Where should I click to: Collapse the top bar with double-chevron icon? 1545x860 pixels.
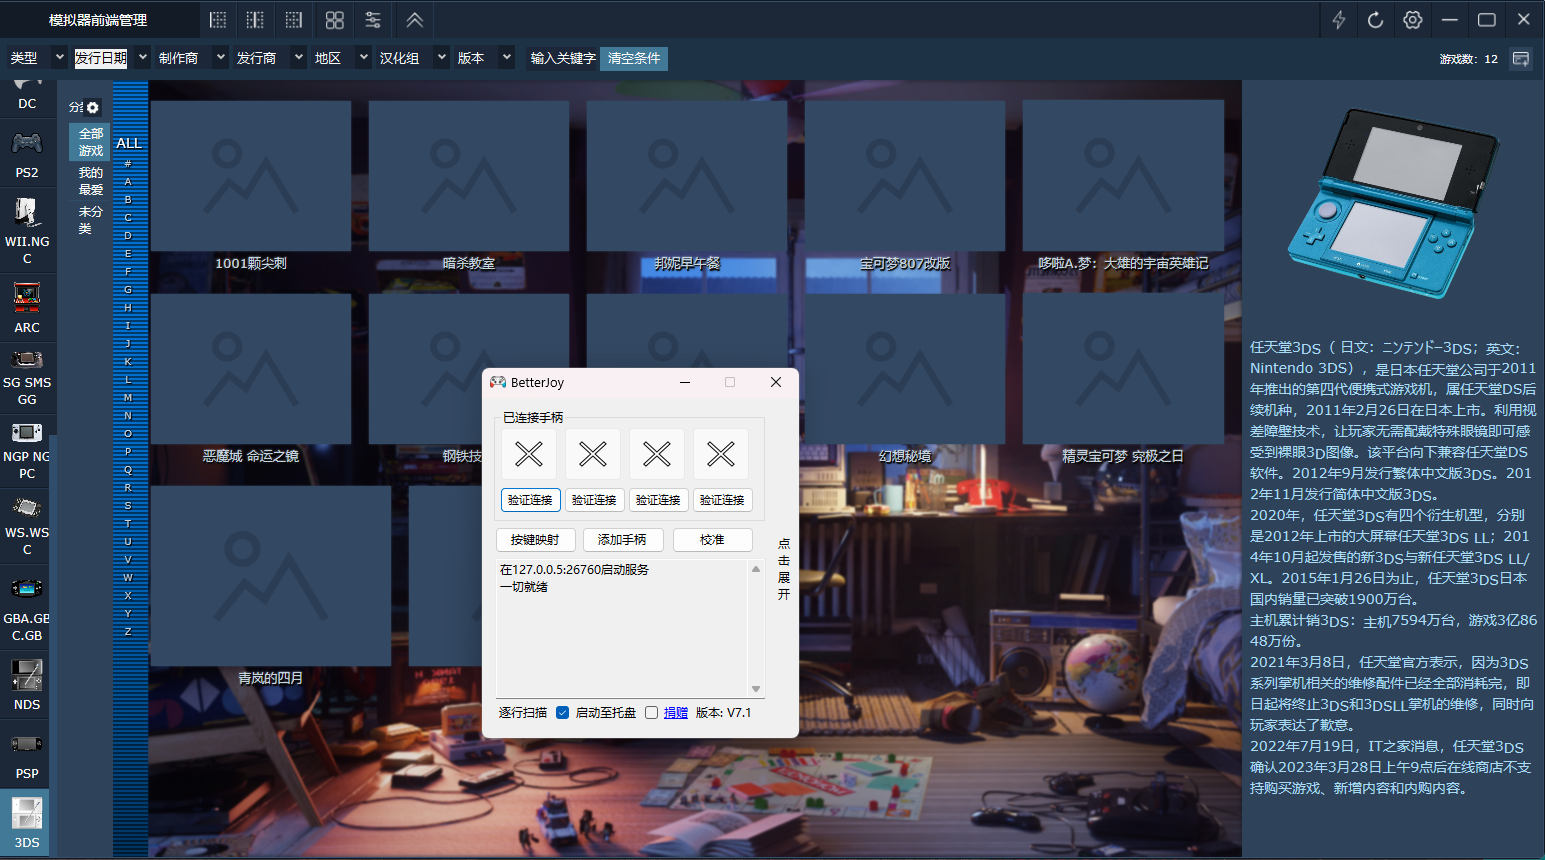pyautogui.click(x=415, y=20)
